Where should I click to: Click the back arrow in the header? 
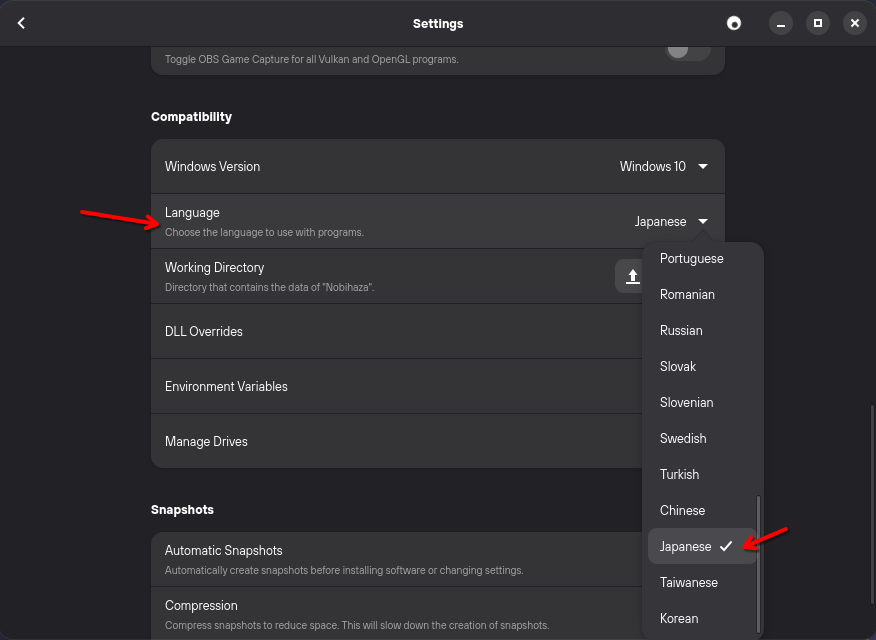(21, 23)
